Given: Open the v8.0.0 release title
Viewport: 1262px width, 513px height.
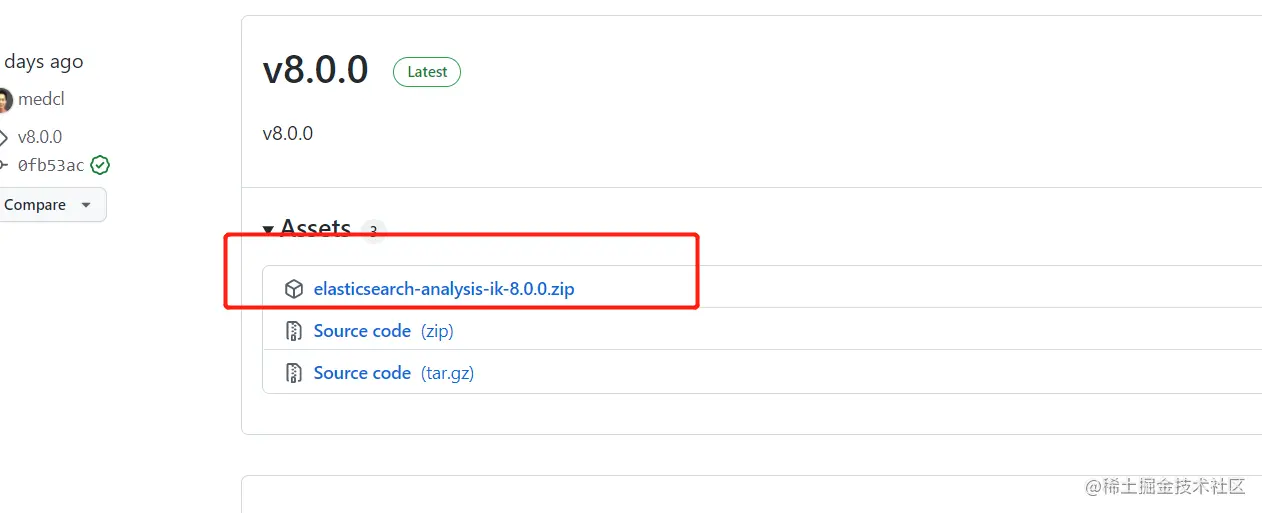Looking at the screenshot, I should click(315, 71).
